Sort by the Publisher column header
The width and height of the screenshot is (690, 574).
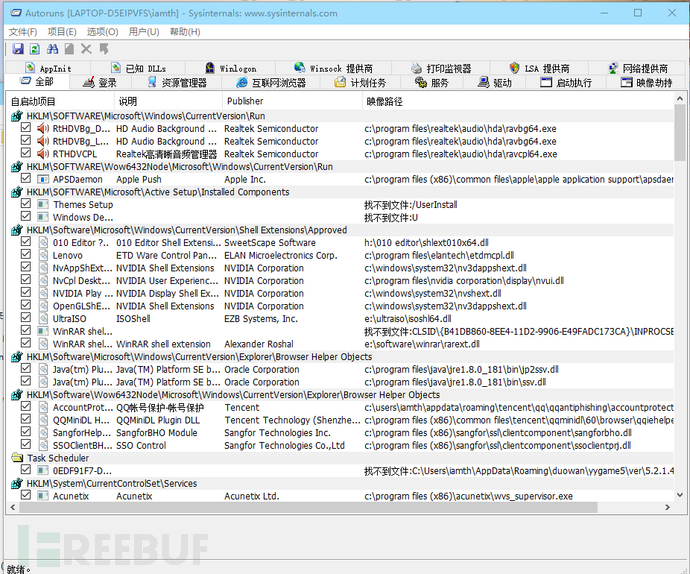click(x=246, y=101)
